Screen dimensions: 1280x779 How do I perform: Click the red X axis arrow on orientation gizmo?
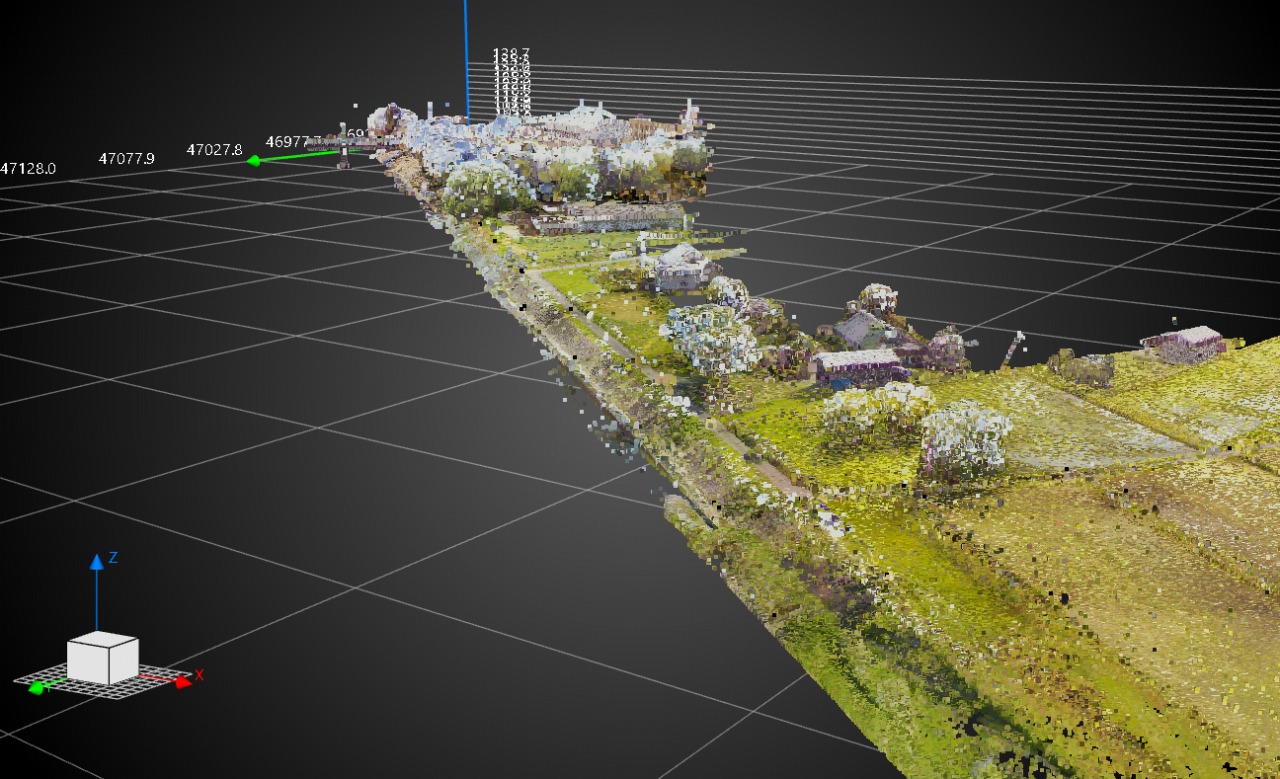coord(182,682)
